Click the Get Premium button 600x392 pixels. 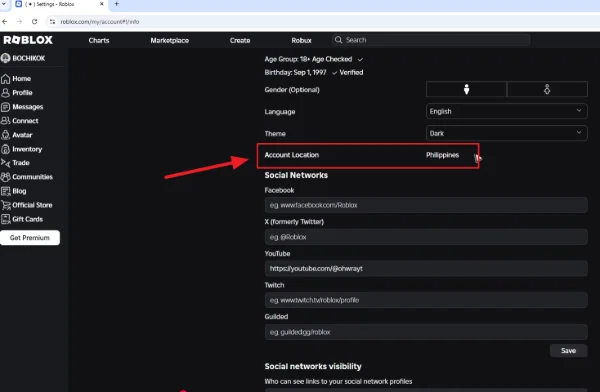pos(30,238)
